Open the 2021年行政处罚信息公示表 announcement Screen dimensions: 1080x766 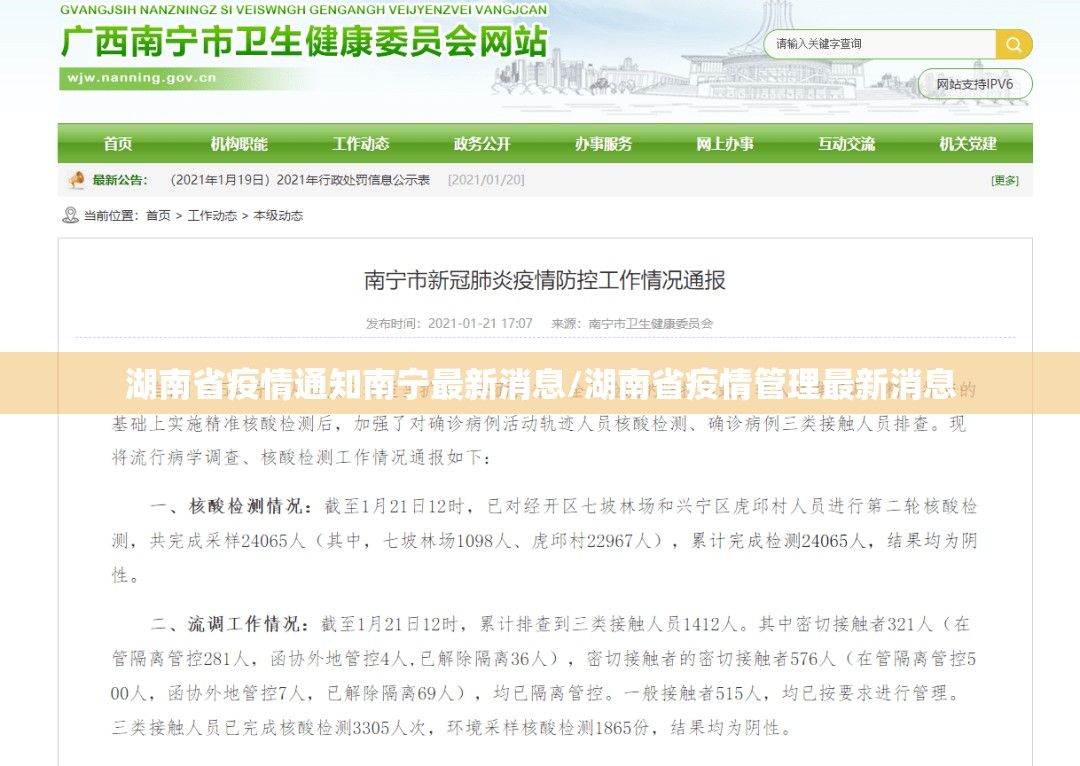click(300, 180)
